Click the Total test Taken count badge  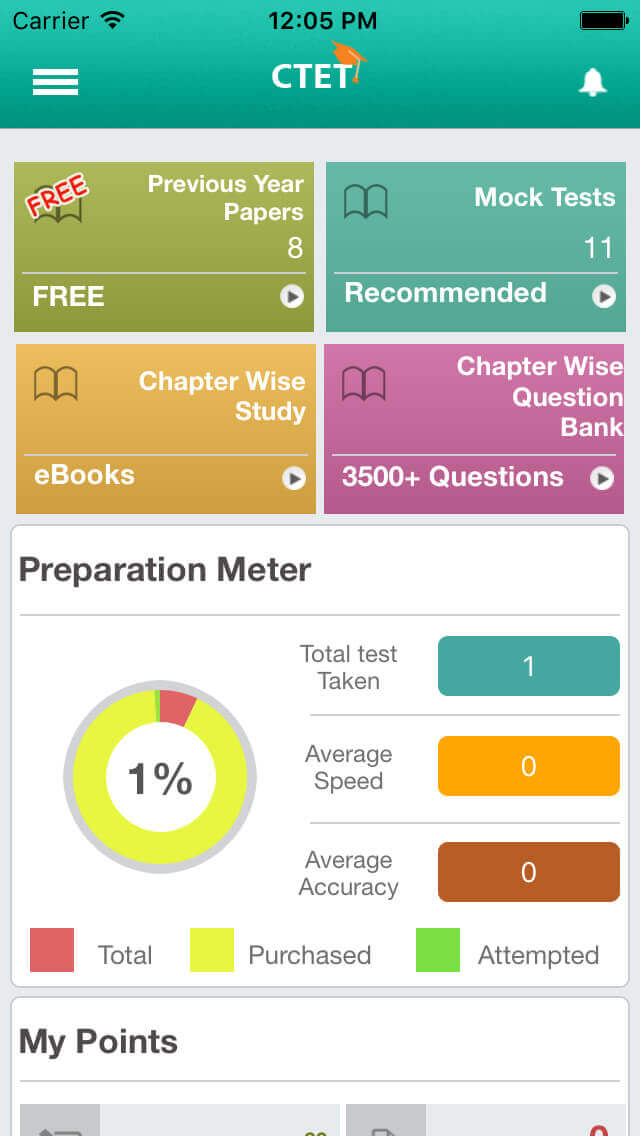528,666
